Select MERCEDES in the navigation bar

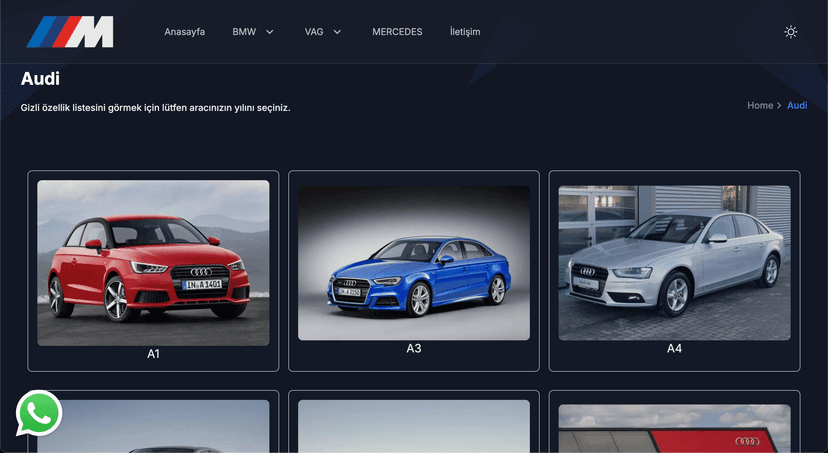click(x=397, y=32)
